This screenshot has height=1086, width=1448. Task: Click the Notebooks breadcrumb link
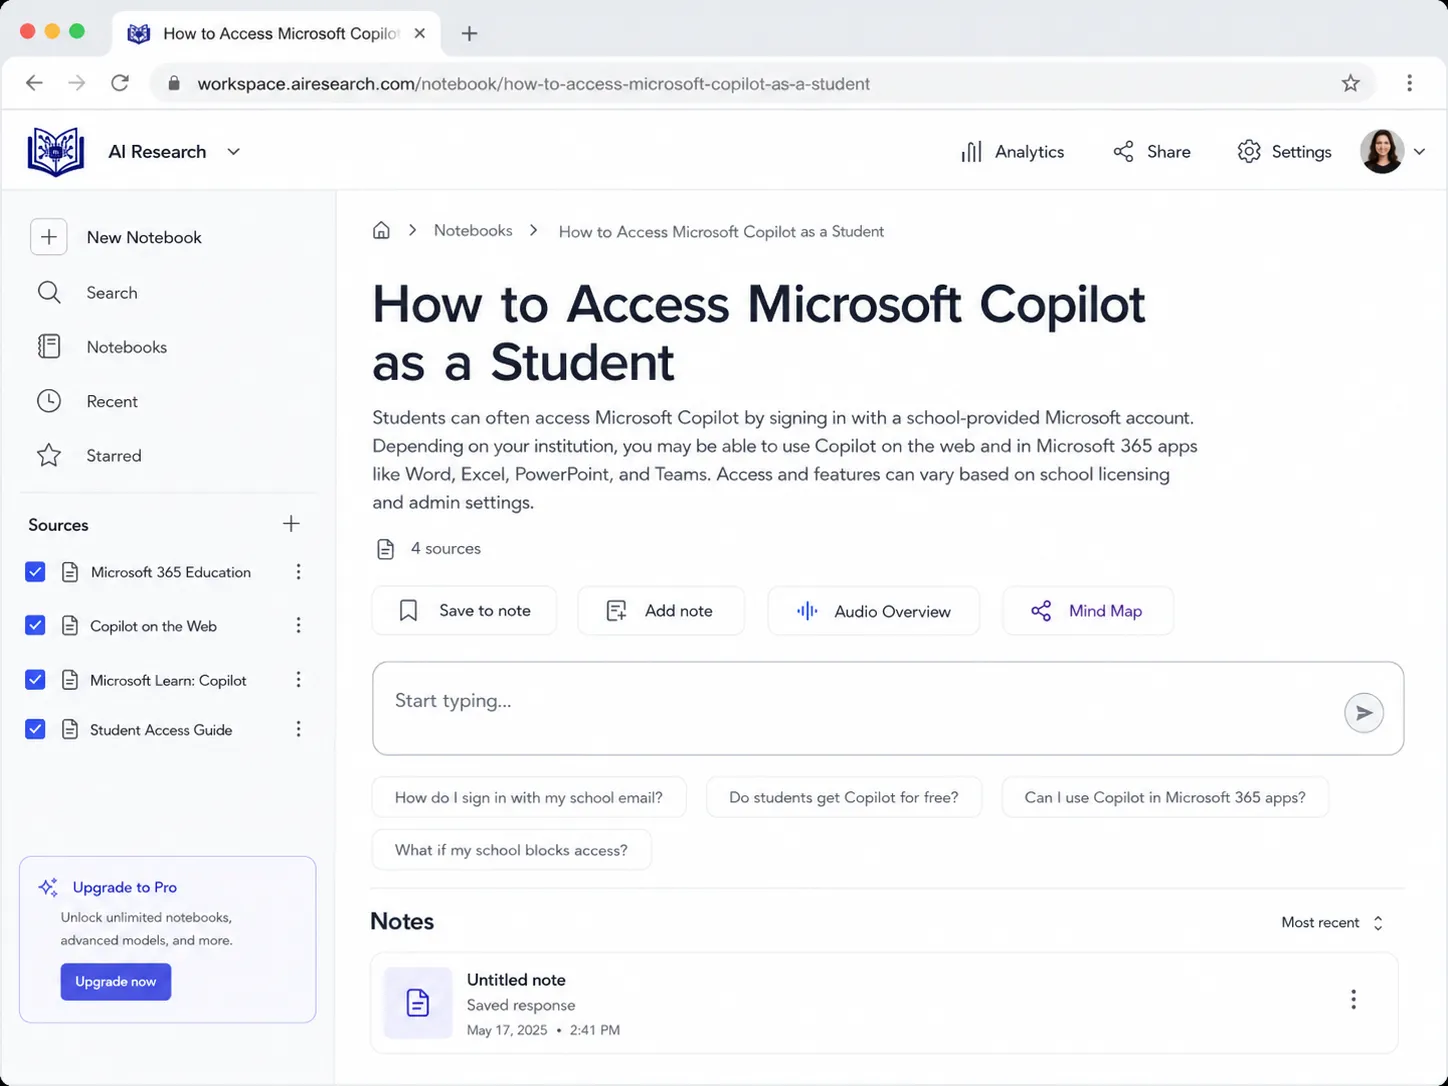pyautogui.click(x=473, y=231)
